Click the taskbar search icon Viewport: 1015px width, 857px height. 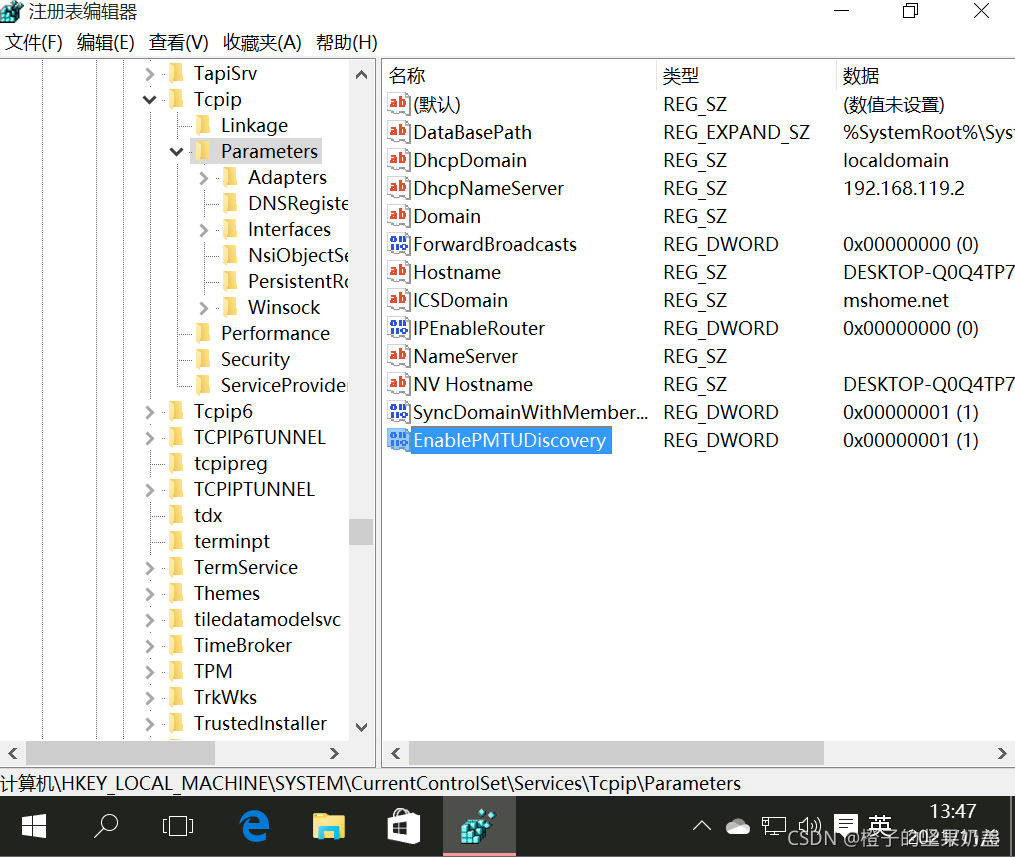click(106, 826)
